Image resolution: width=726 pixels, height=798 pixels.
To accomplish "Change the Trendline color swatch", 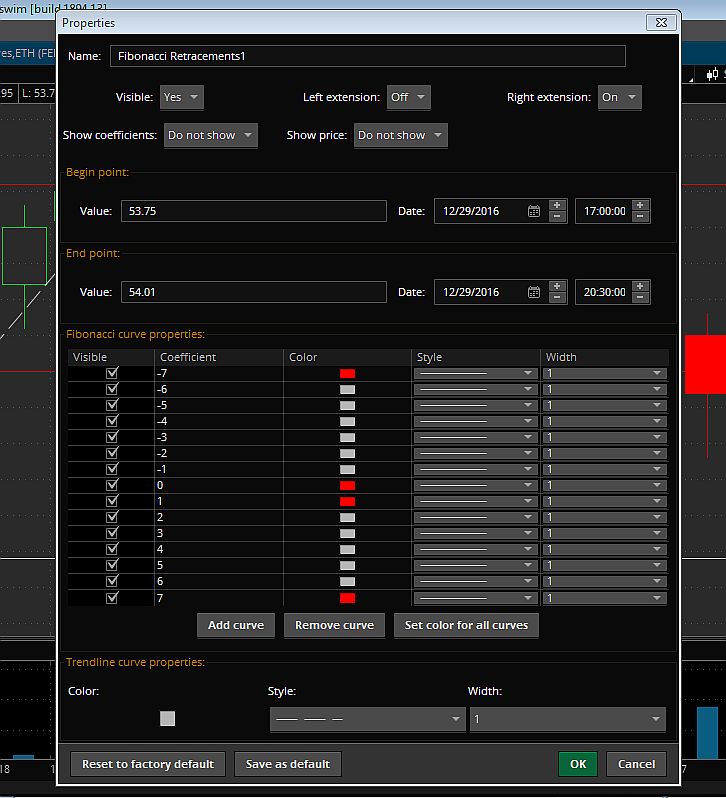I will [x=167, y=719].
